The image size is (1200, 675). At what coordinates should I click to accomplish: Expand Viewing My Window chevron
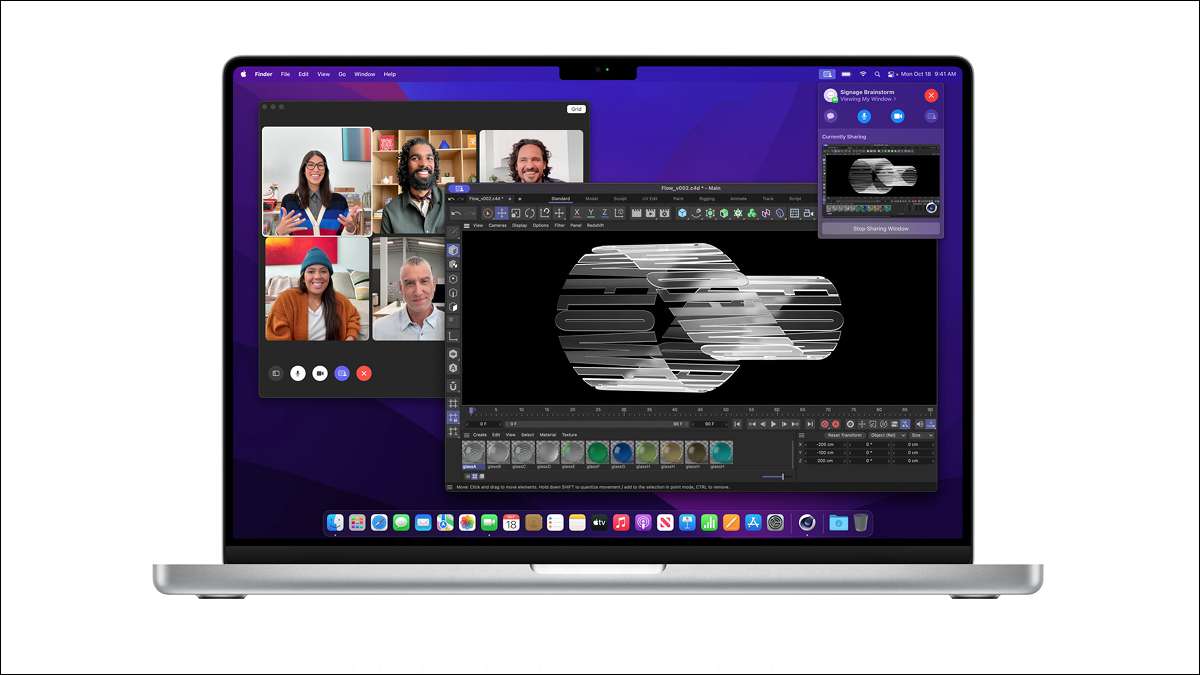pos(895,100)
